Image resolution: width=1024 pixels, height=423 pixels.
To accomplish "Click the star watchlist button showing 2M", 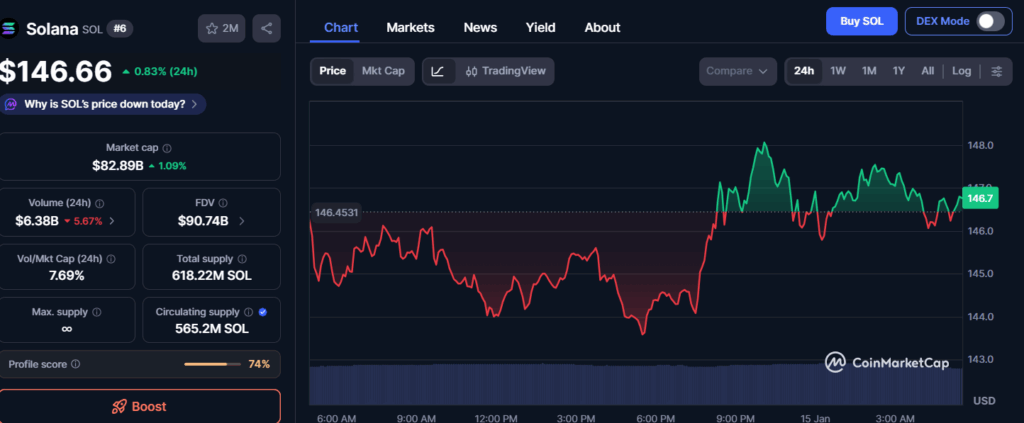I will pos(221,29).
